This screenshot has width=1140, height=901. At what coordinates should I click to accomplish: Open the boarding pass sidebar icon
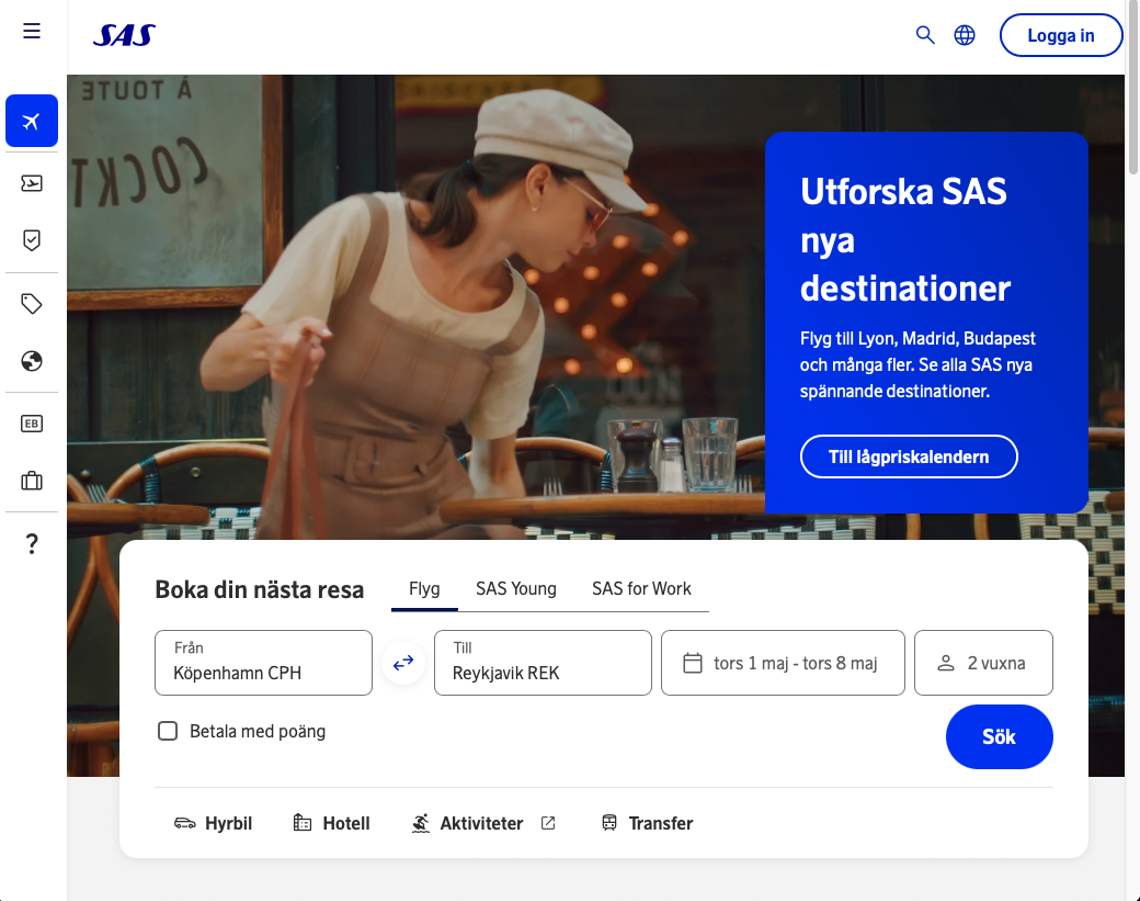click(x=31, y=183)
